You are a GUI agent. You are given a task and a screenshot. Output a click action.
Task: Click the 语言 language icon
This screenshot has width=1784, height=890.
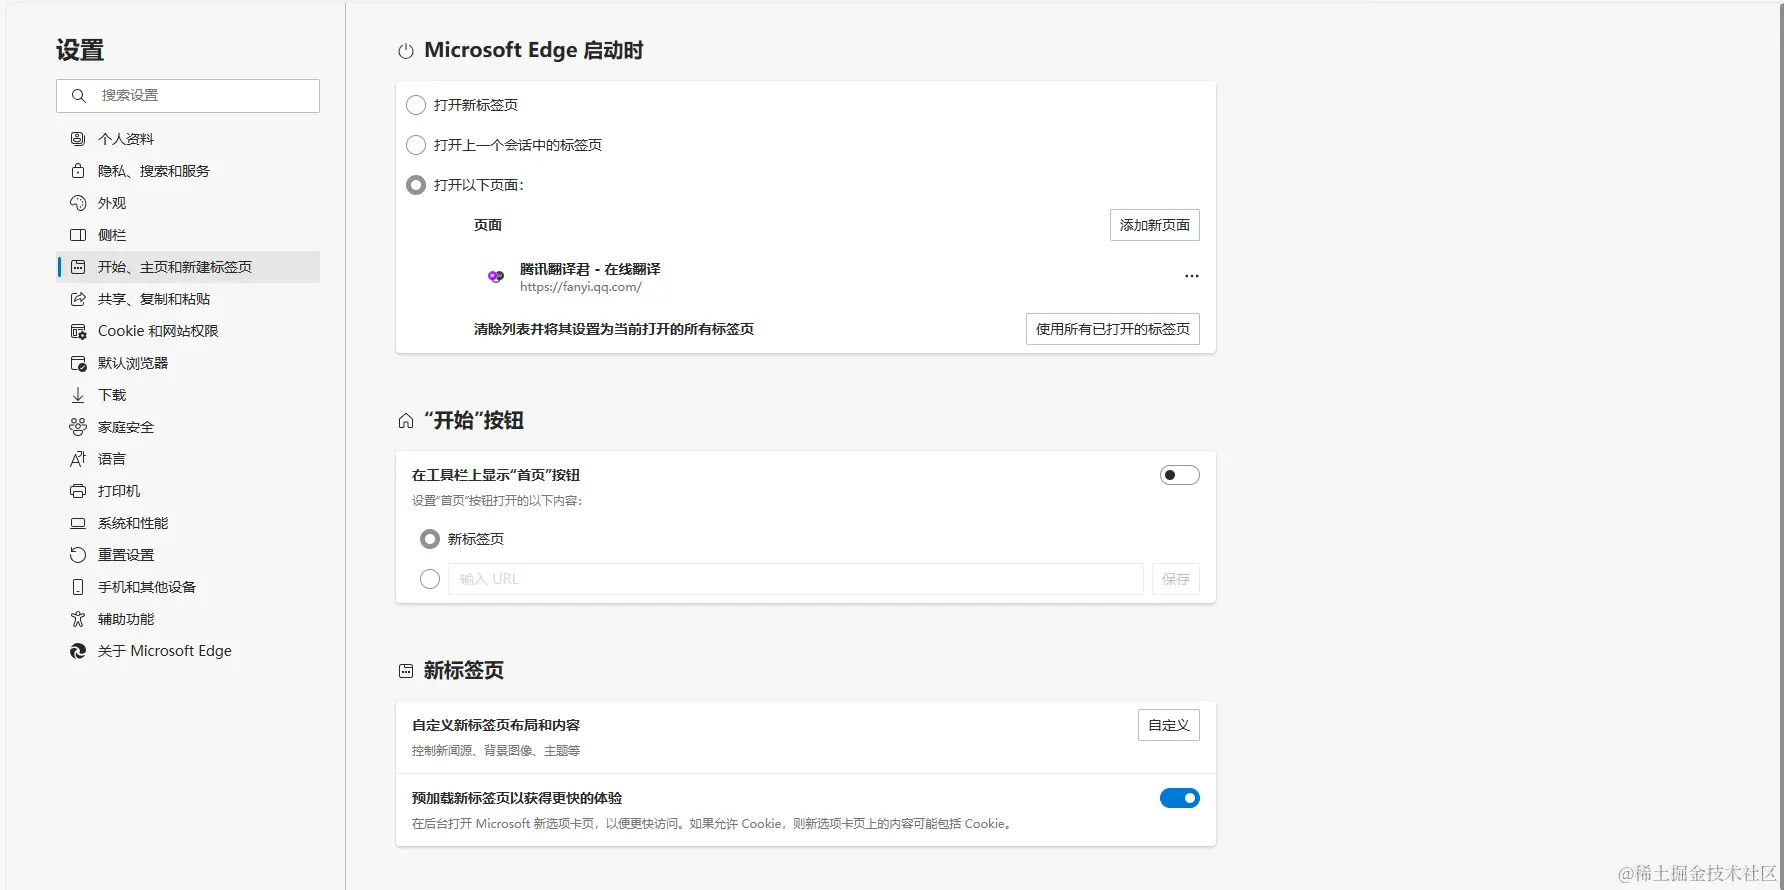pyautogui.click(x=78, y=459)
